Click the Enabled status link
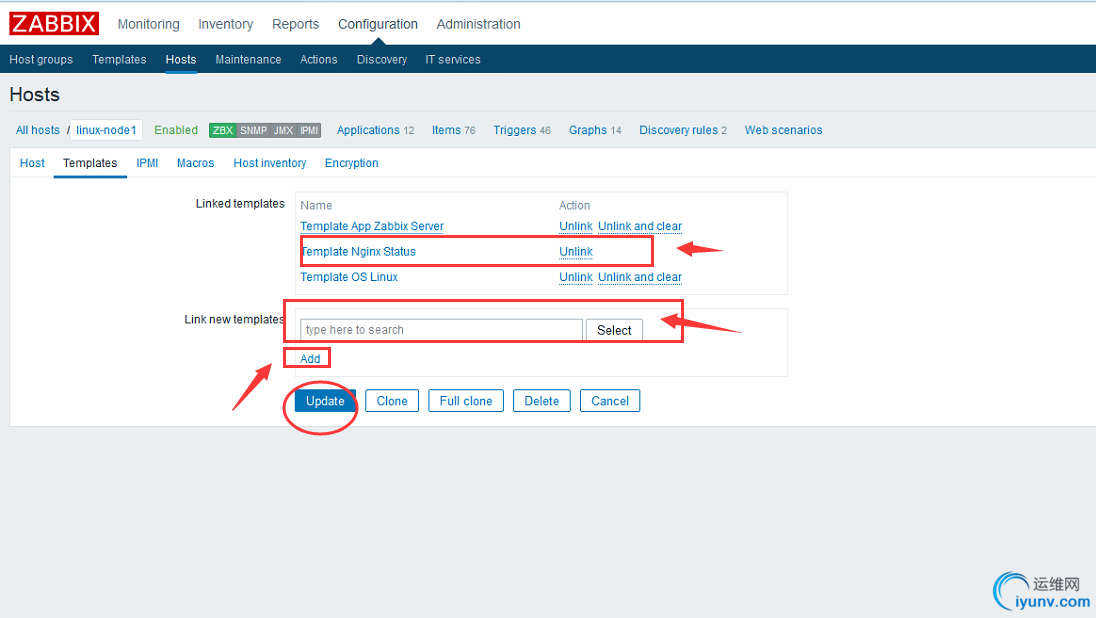Viewport: 1096px width, 618px height. [x=176, y=130]
